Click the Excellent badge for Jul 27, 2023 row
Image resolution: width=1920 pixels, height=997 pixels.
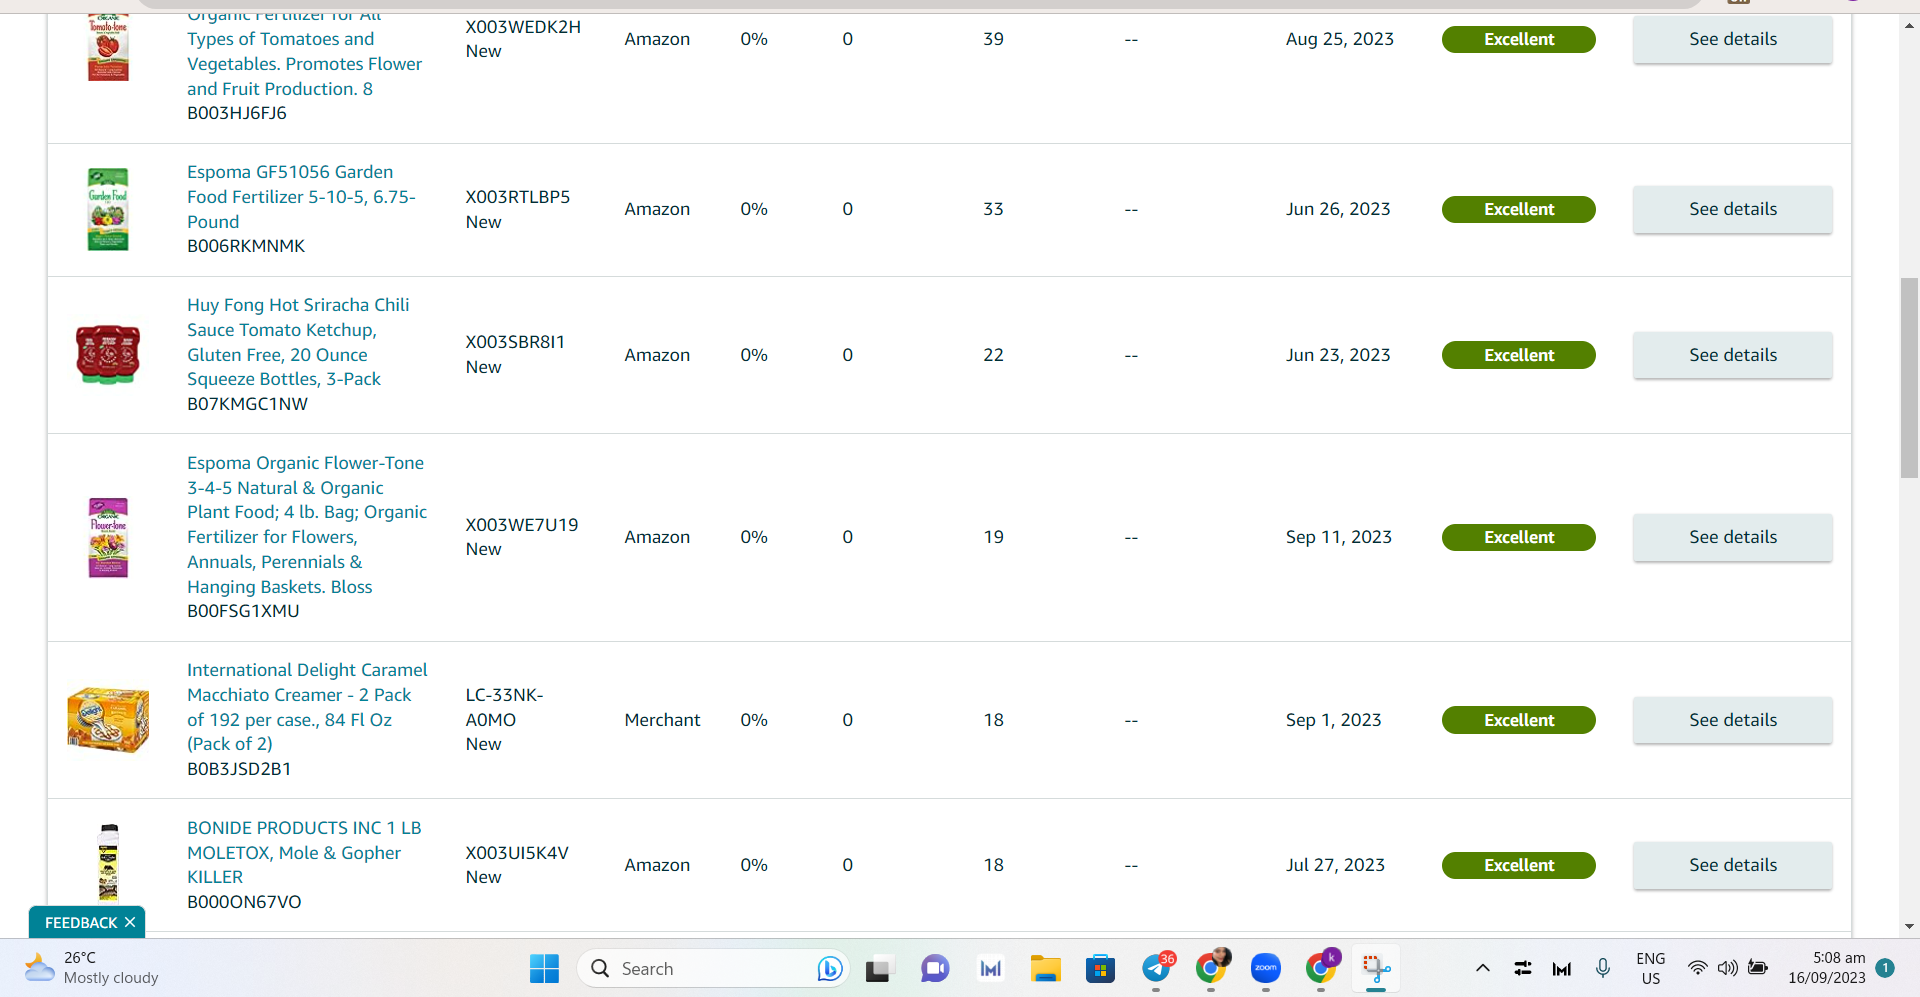(1518, 865)
